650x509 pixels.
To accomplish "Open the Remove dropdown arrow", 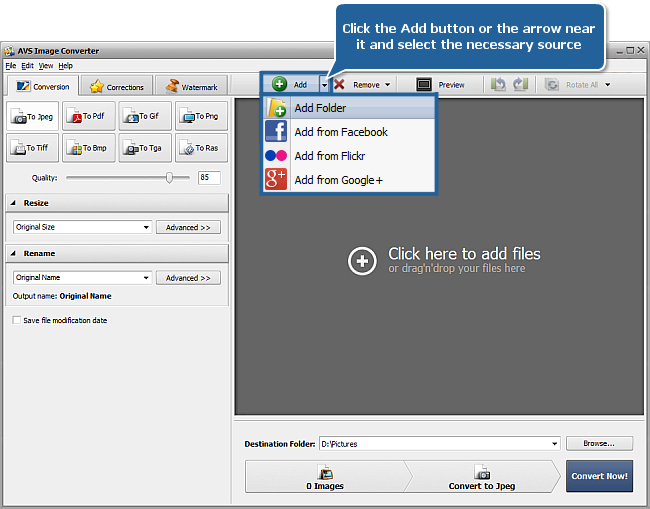I will tap(388, 85).
